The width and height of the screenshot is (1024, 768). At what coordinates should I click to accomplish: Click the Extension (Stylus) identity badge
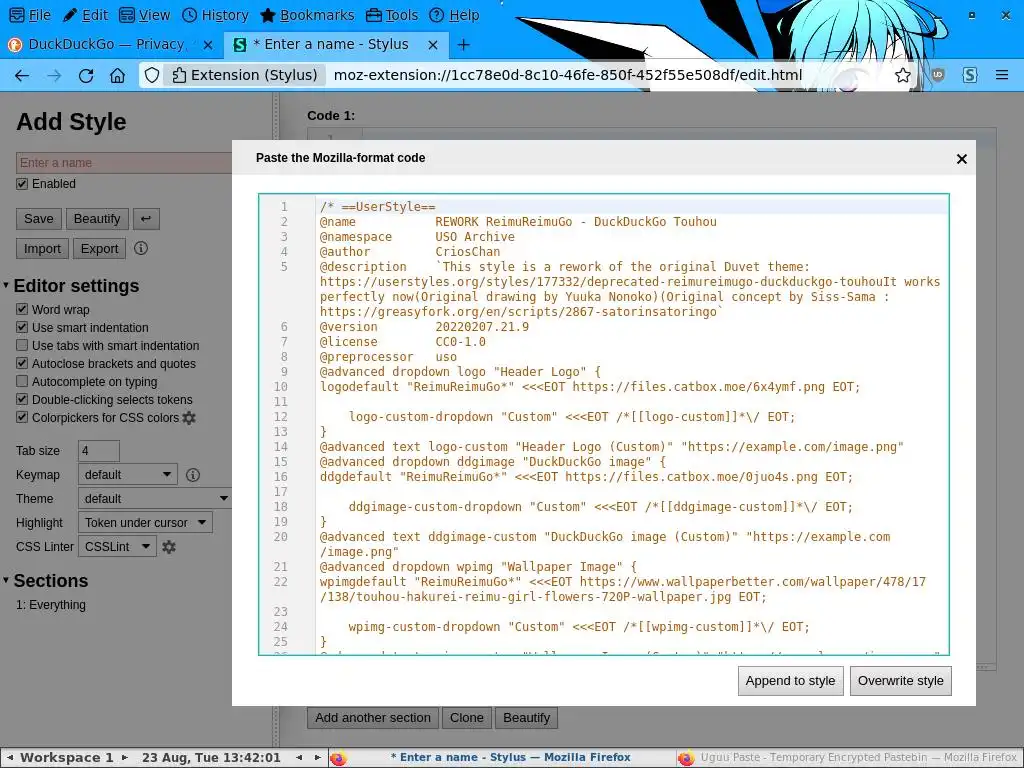pyautogui.click(x=244, y=76)
